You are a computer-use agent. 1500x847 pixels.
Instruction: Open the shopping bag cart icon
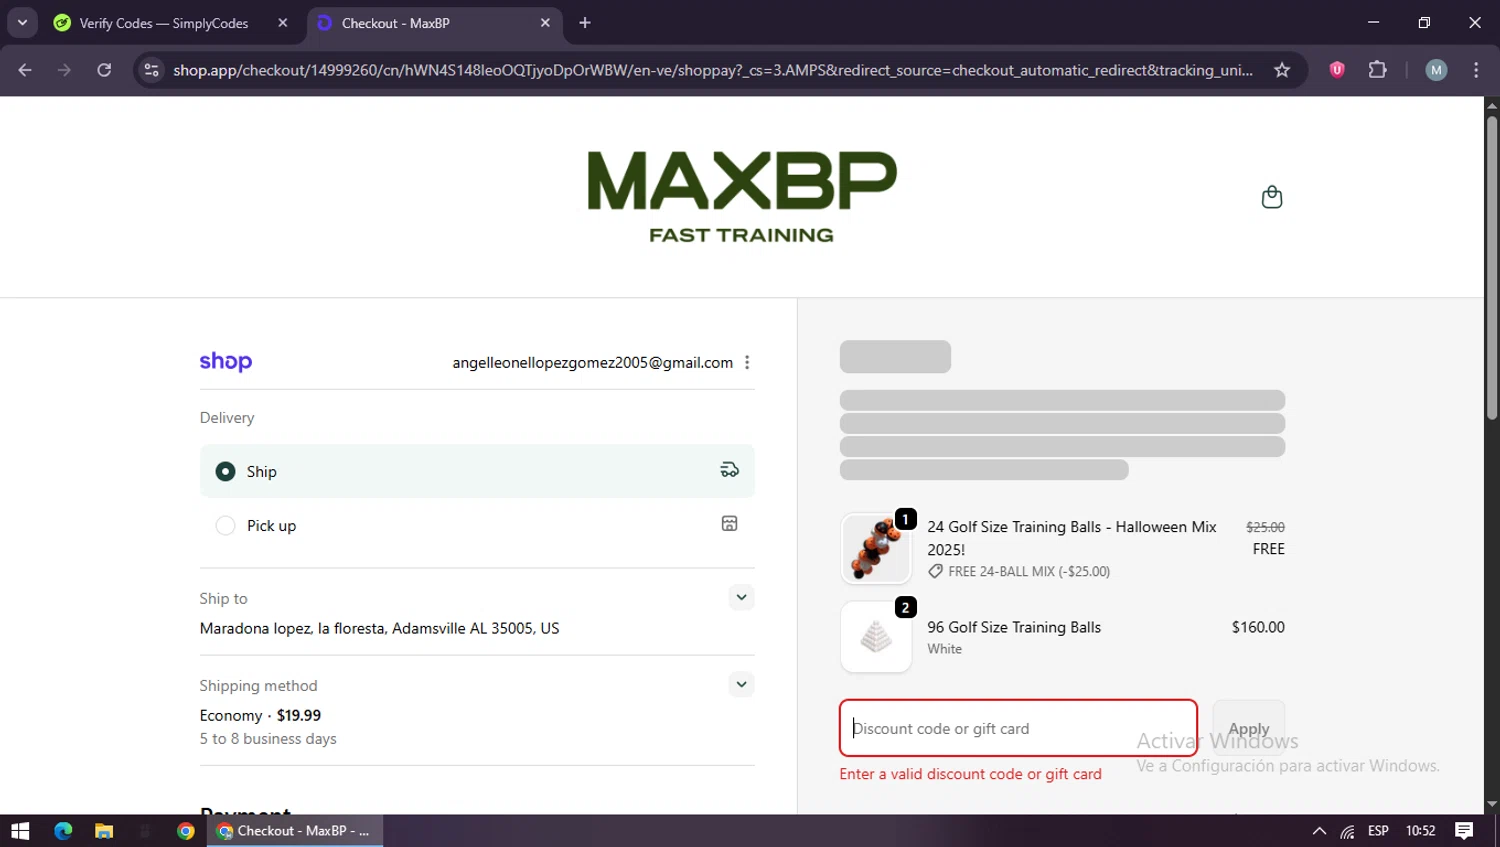coord(1271,197)
